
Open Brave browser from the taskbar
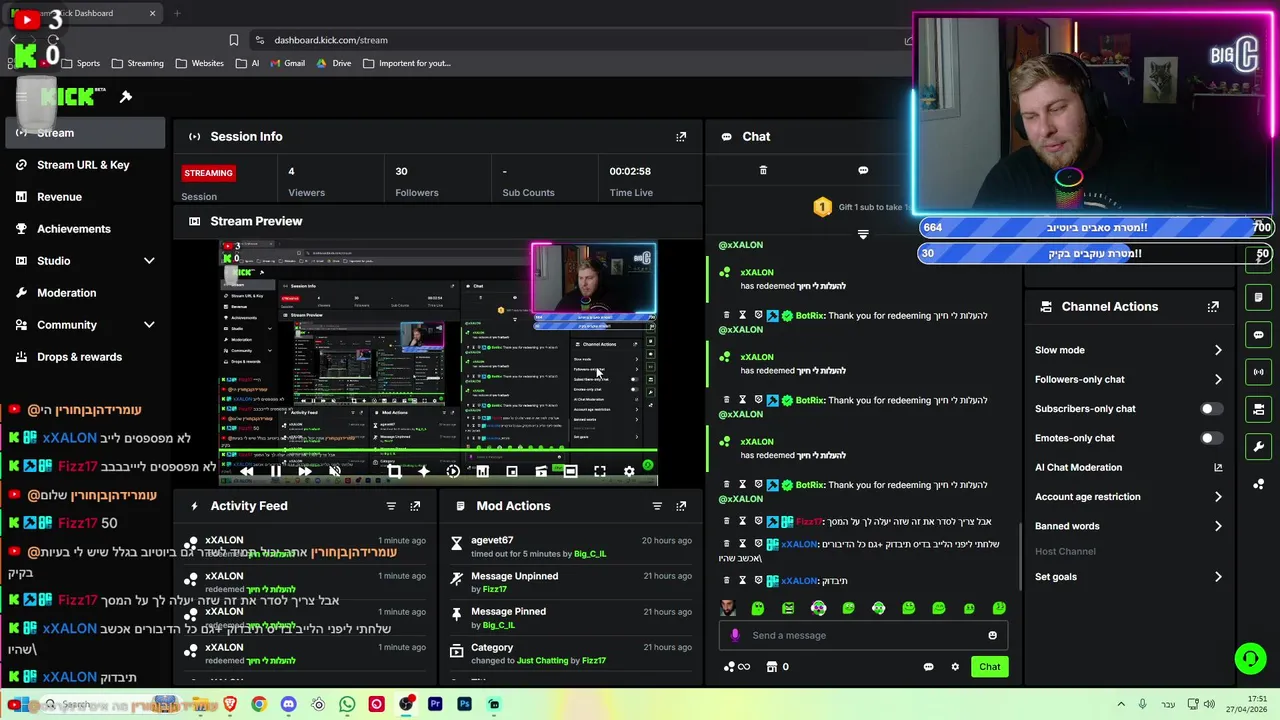tap(230, 704)
